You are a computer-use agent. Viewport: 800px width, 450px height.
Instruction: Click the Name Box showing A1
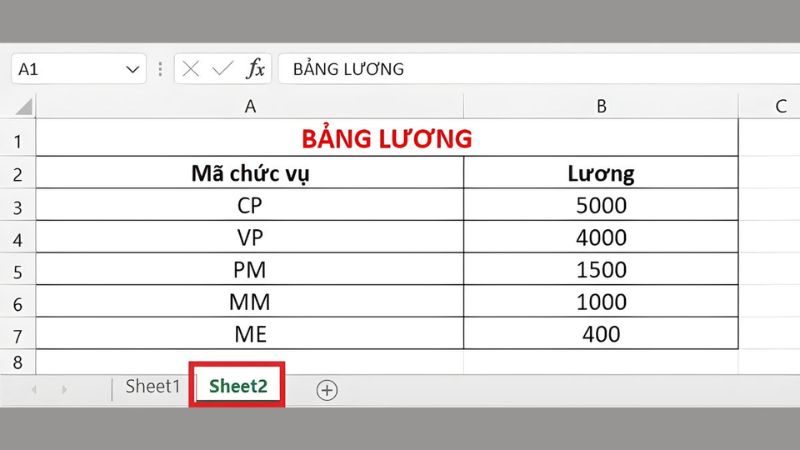(x=79, y=69)
